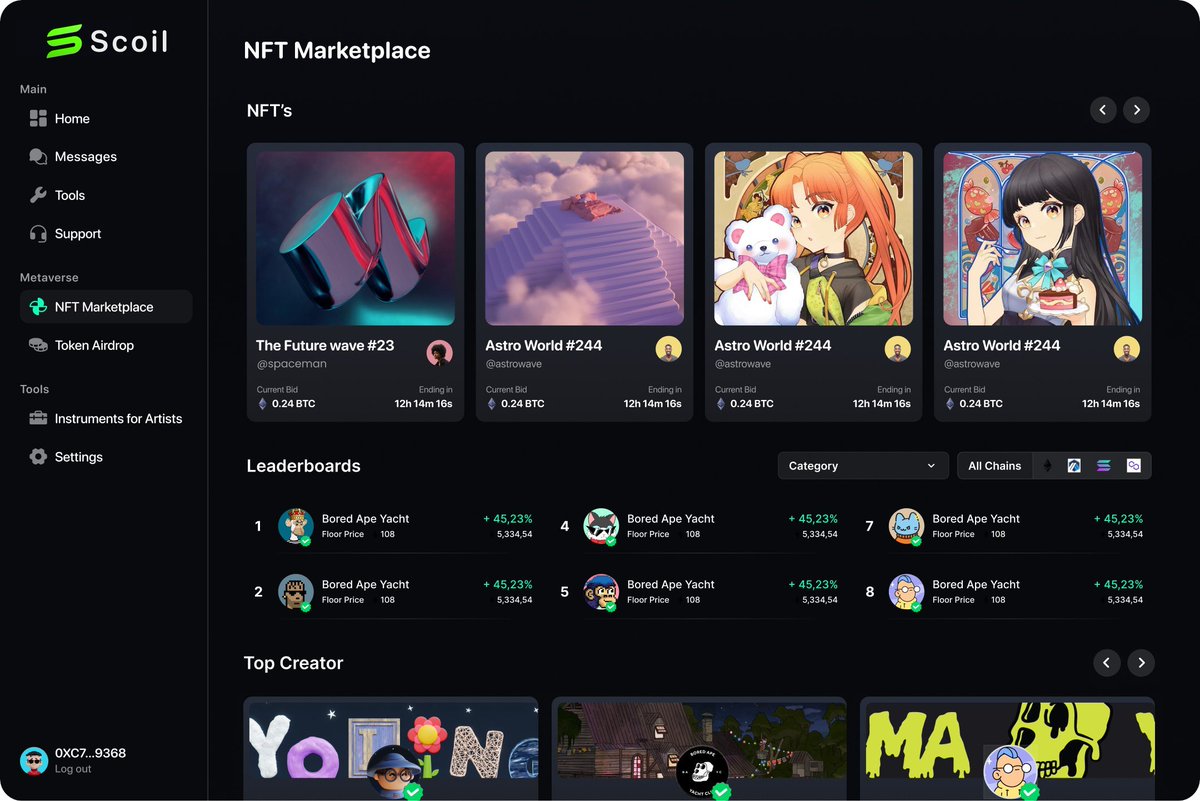
Task: Click the Token Airdrop coins icon
Action: [38, 345]
